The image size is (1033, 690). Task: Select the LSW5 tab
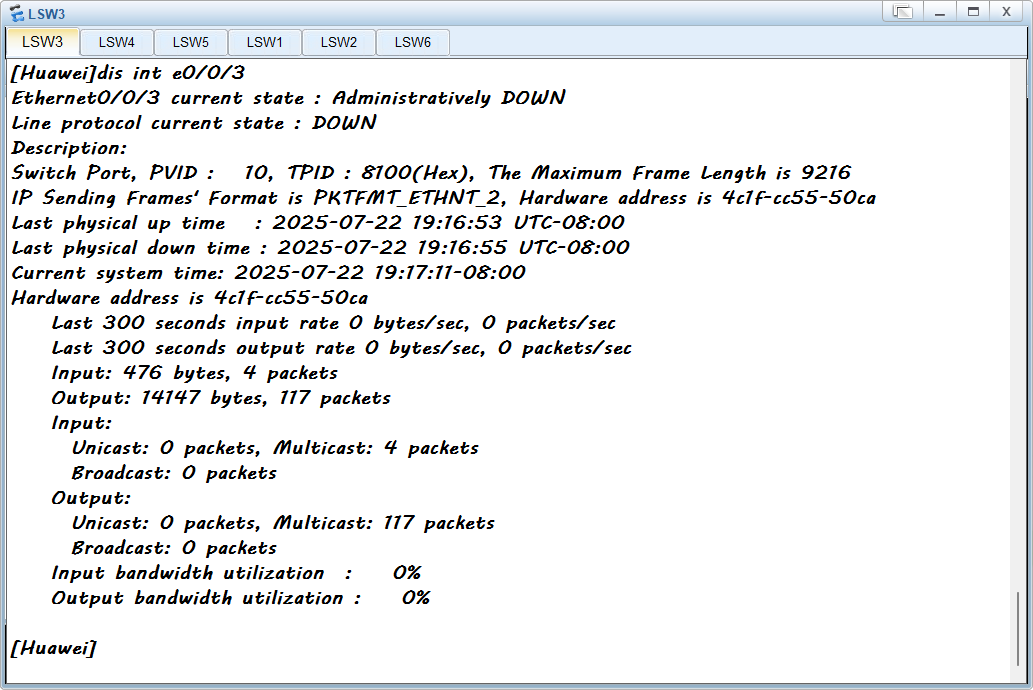190,43
